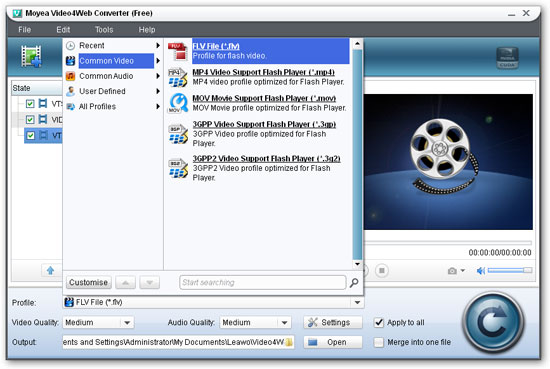Click the User Defined person icon
Viewport: 550px width, 369px height.
(x=71, y=91)
